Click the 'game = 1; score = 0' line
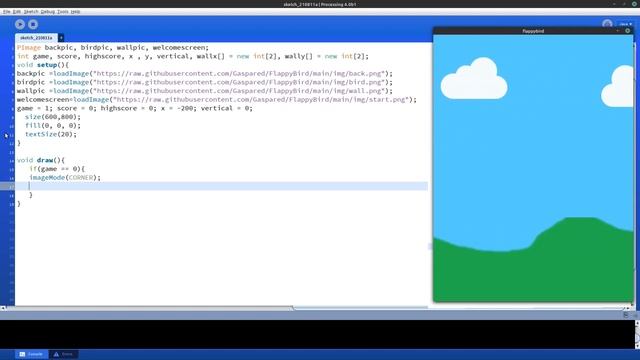Screen dimensions: 640x360 (135, 108)
